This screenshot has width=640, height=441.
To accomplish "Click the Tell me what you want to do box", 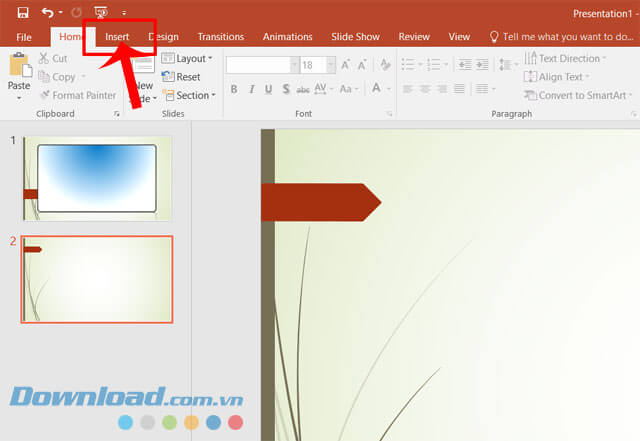I will tap(562, 37).
